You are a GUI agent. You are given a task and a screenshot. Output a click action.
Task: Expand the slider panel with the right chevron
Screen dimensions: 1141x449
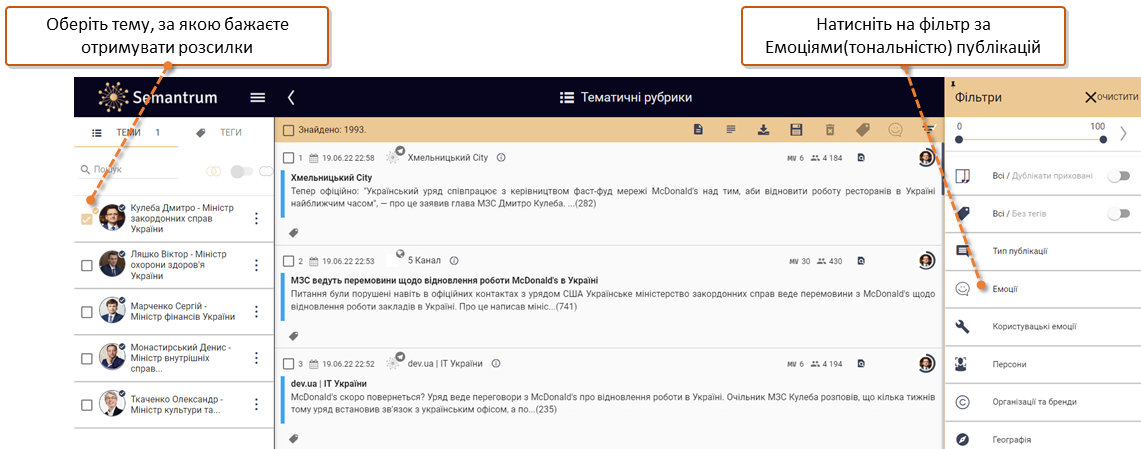click(1124, 133)
